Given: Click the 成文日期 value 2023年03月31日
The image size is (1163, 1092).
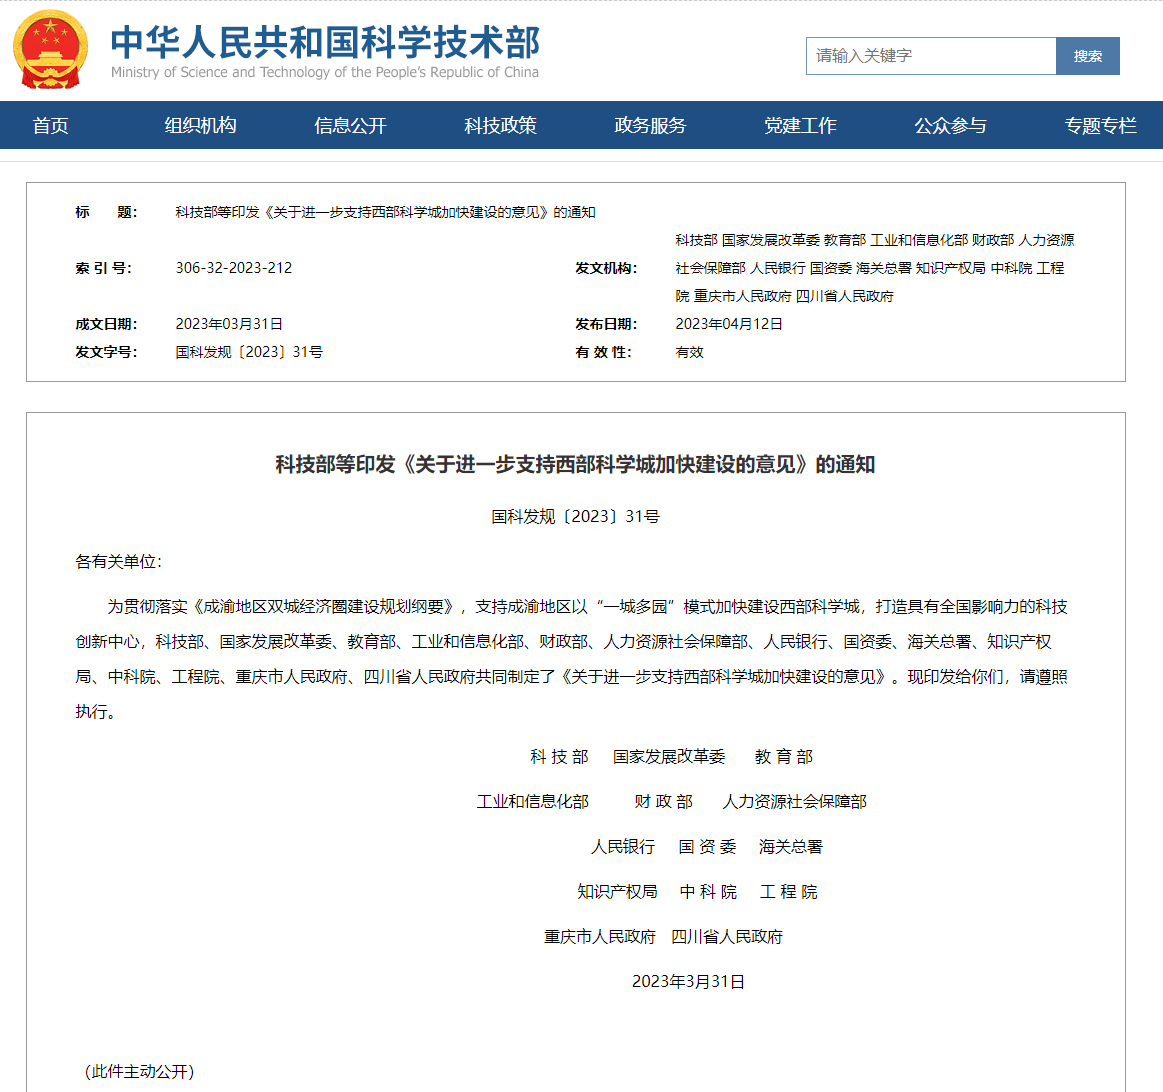Looking at the screenshot, I should pos(229,324).
